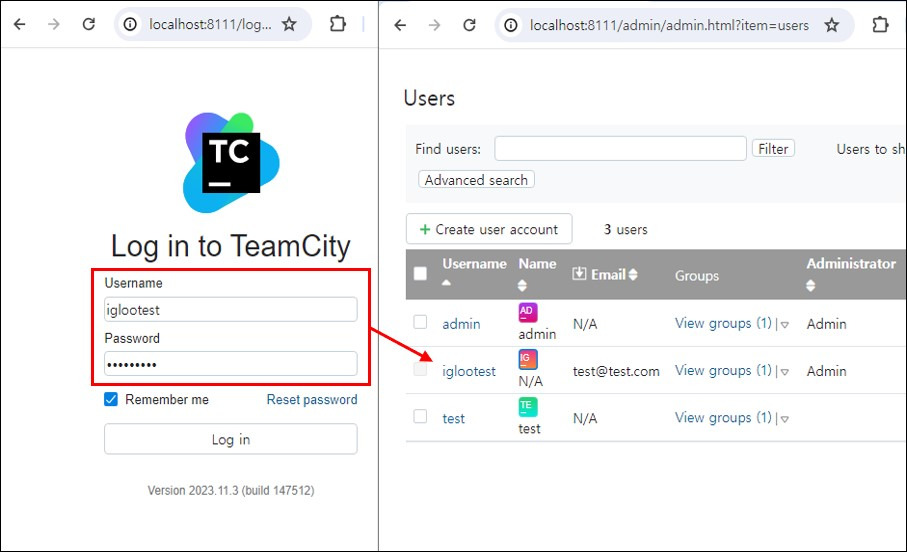Open extensions in the login browser window
The image size is (907, 552).
tap(337, 24)
